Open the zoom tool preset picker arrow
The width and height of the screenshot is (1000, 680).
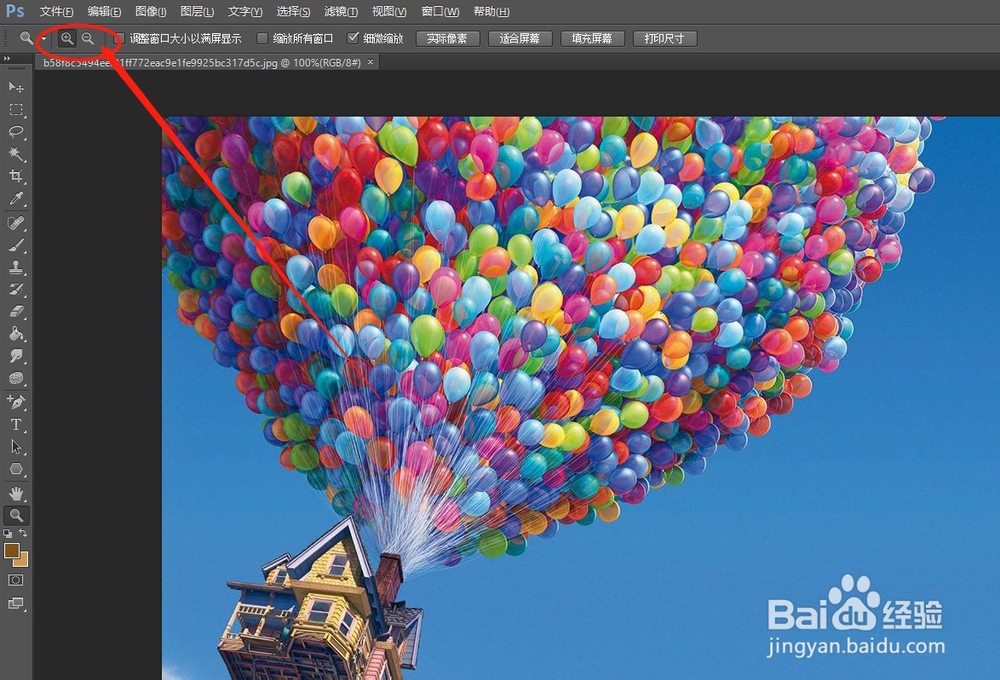click(x=43, y=40)
